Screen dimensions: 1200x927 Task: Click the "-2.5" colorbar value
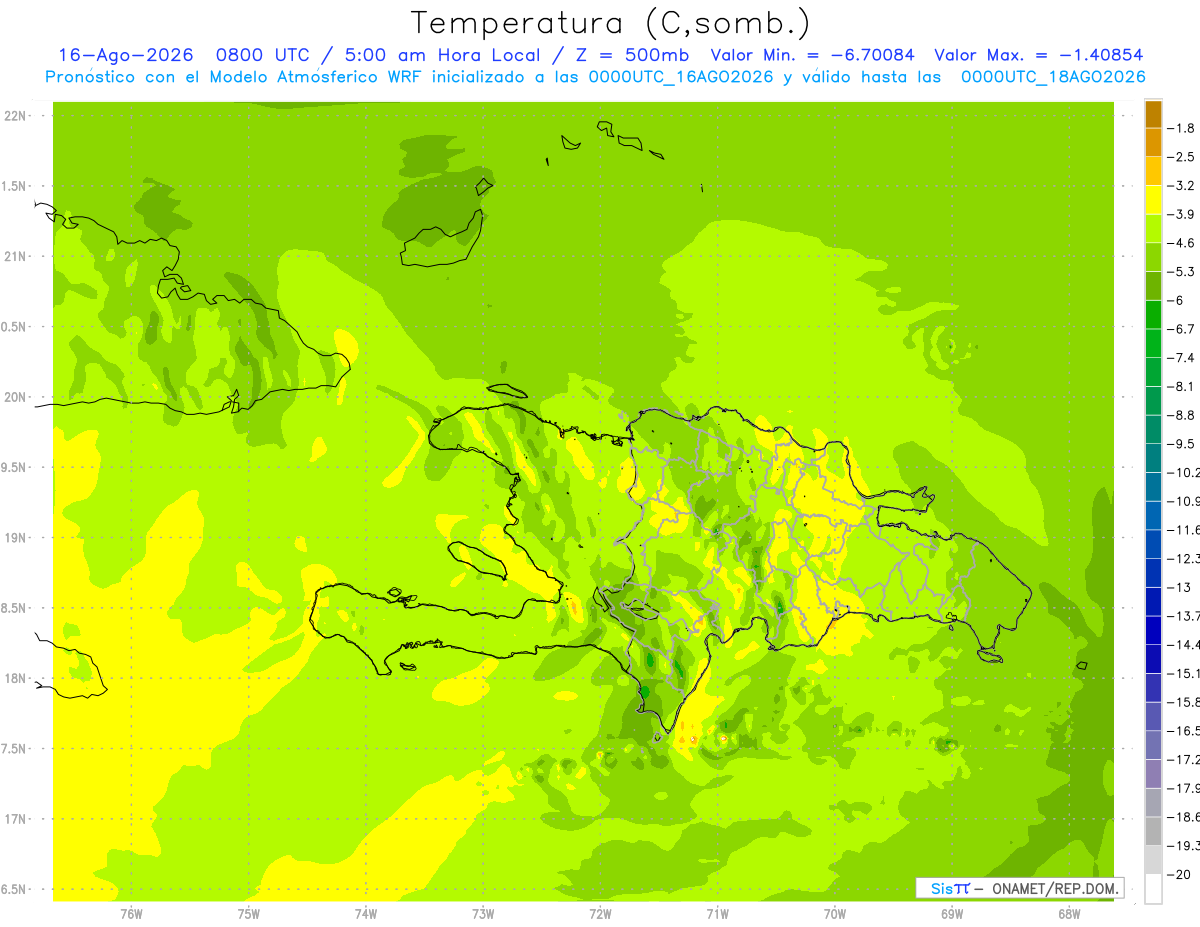point(1181,157)
